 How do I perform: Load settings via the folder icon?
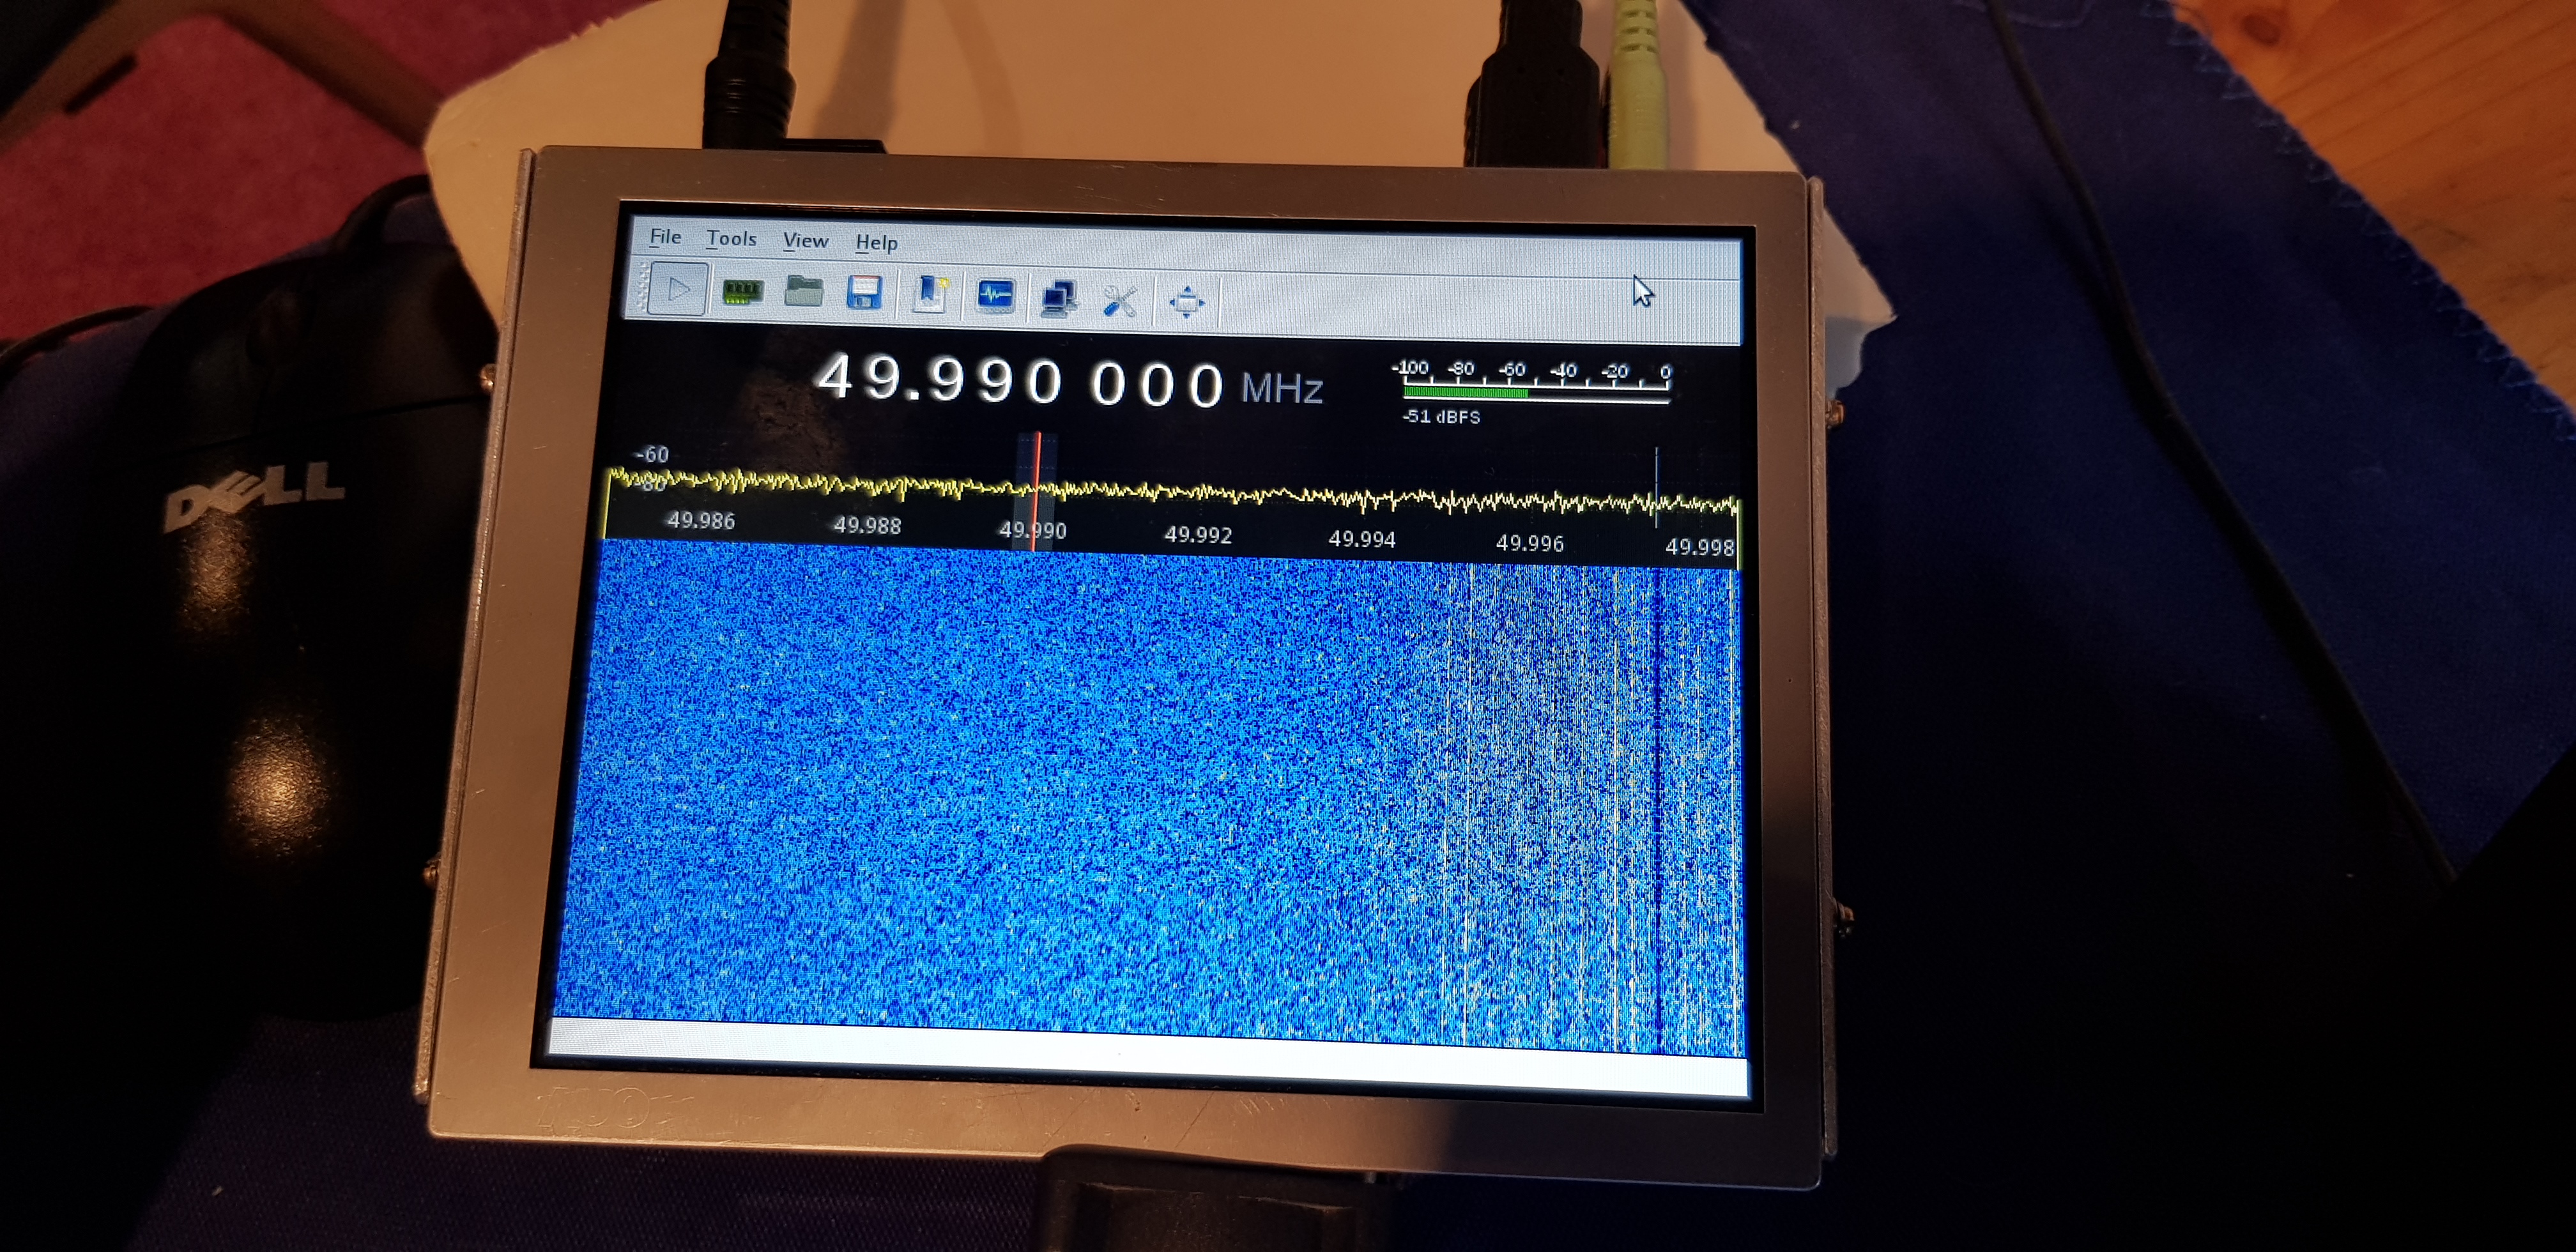tap(803, 292)
